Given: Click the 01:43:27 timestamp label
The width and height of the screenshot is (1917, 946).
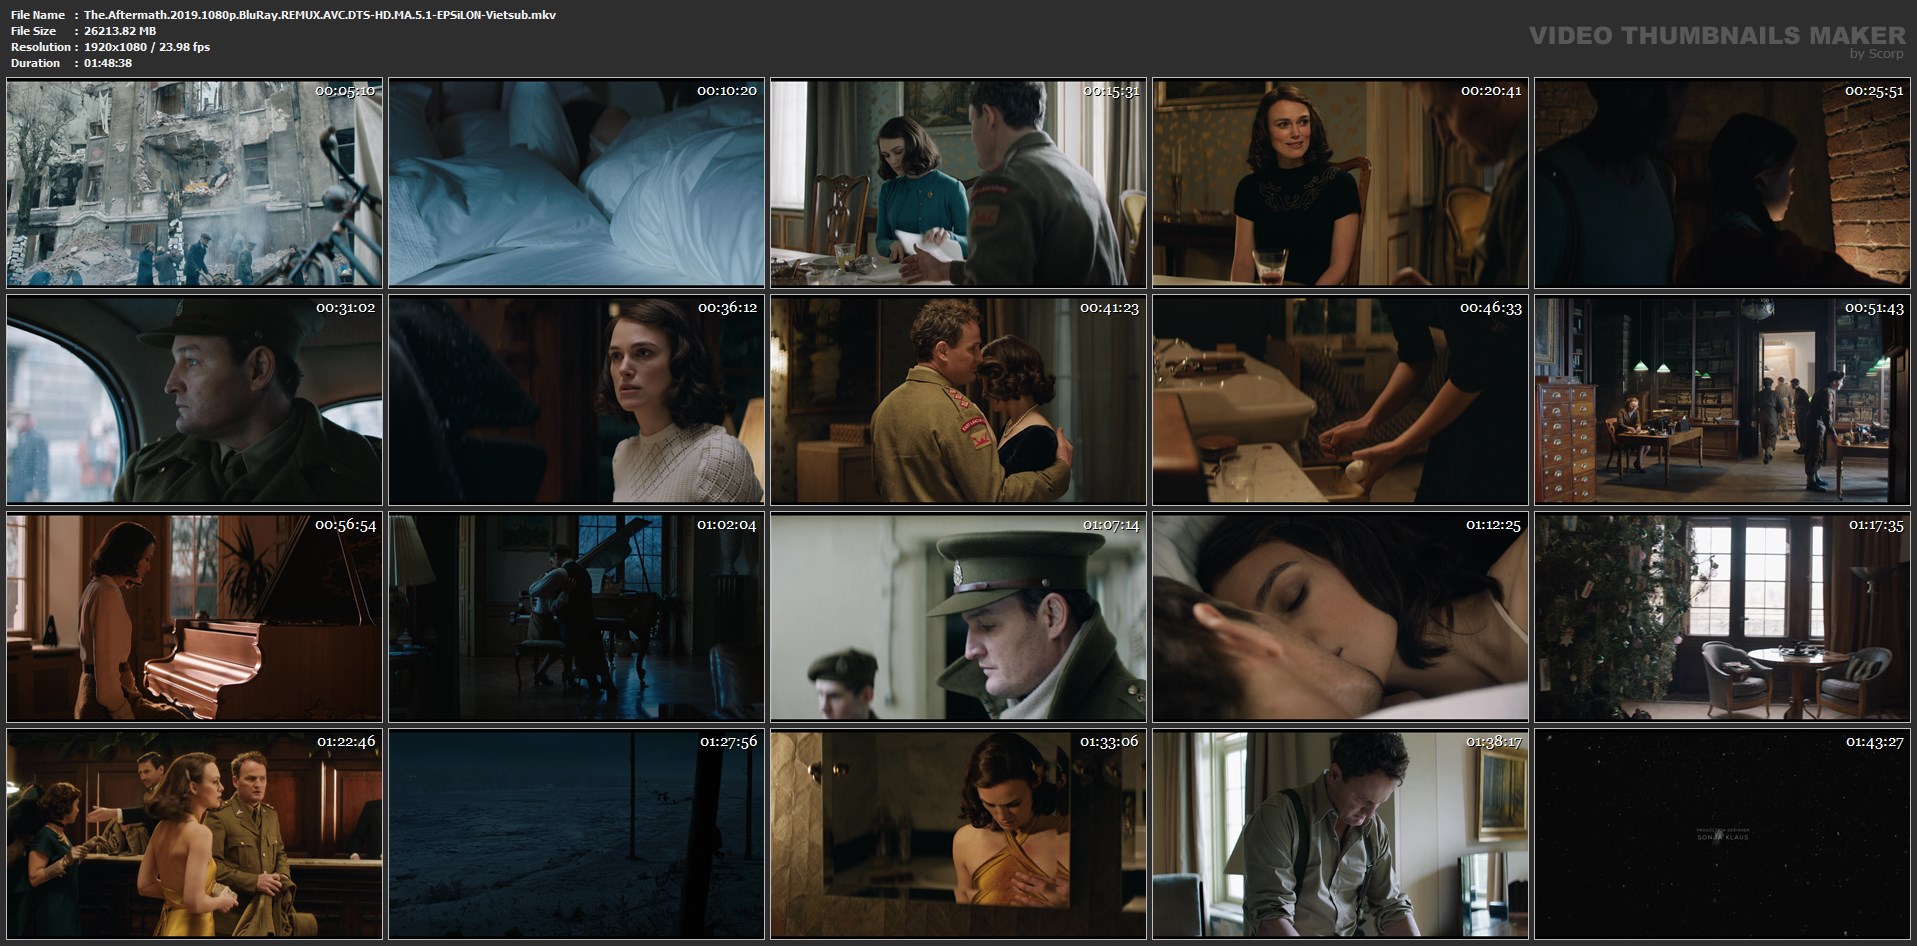Looking at the screenshot, I should 1875,742.
